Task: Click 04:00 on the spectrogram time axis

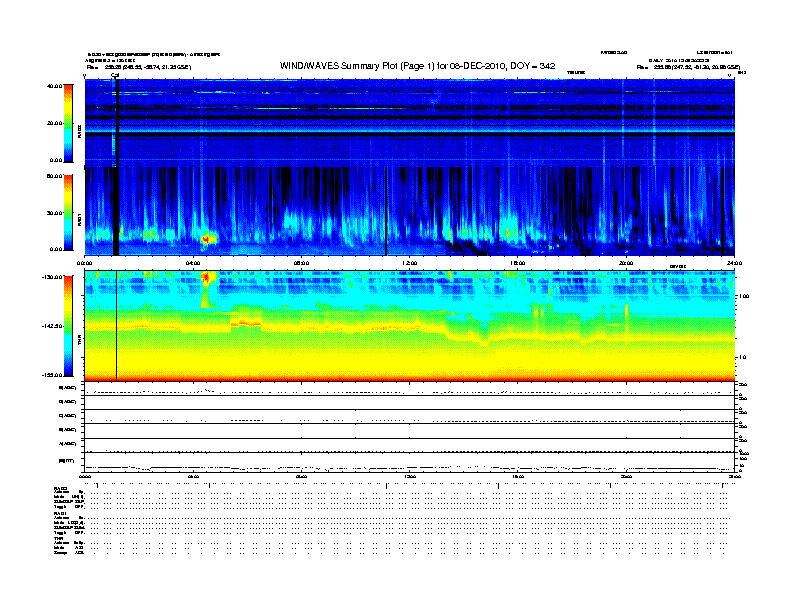Action: [x=193, y=263]
